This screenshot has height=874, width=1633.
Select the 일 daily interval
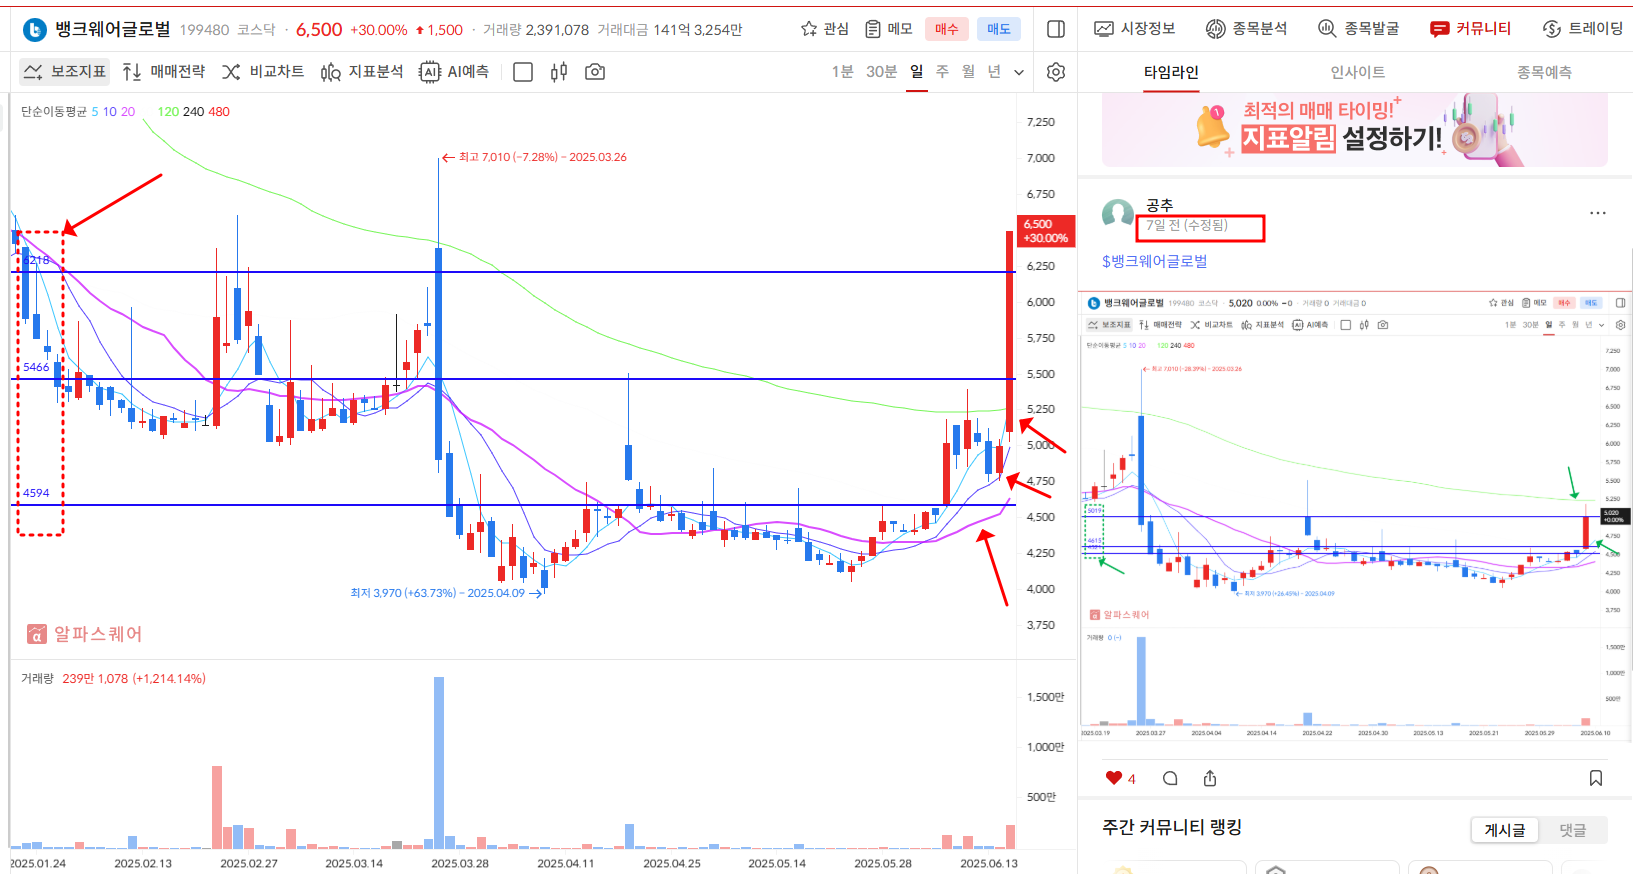click(x=917, y=72)
